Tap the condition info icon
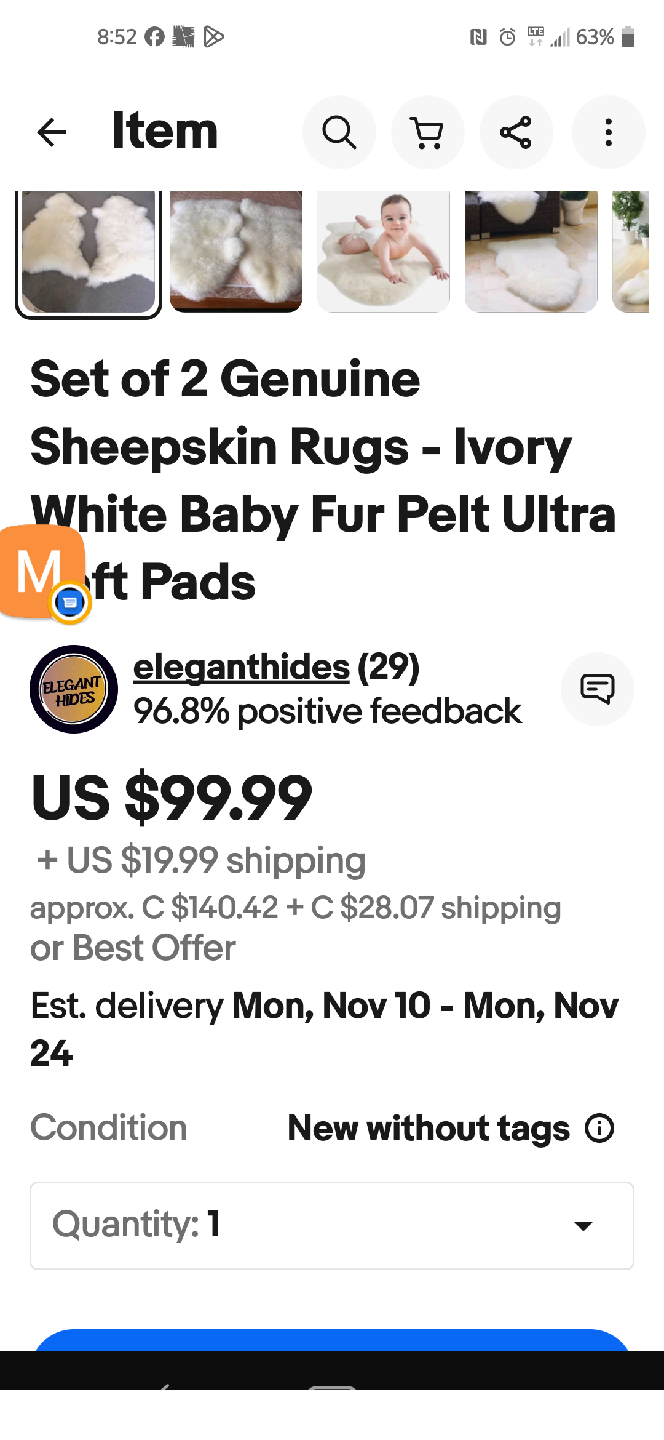This screenshot has height=1440, width=664. (x=599, y=1129)
